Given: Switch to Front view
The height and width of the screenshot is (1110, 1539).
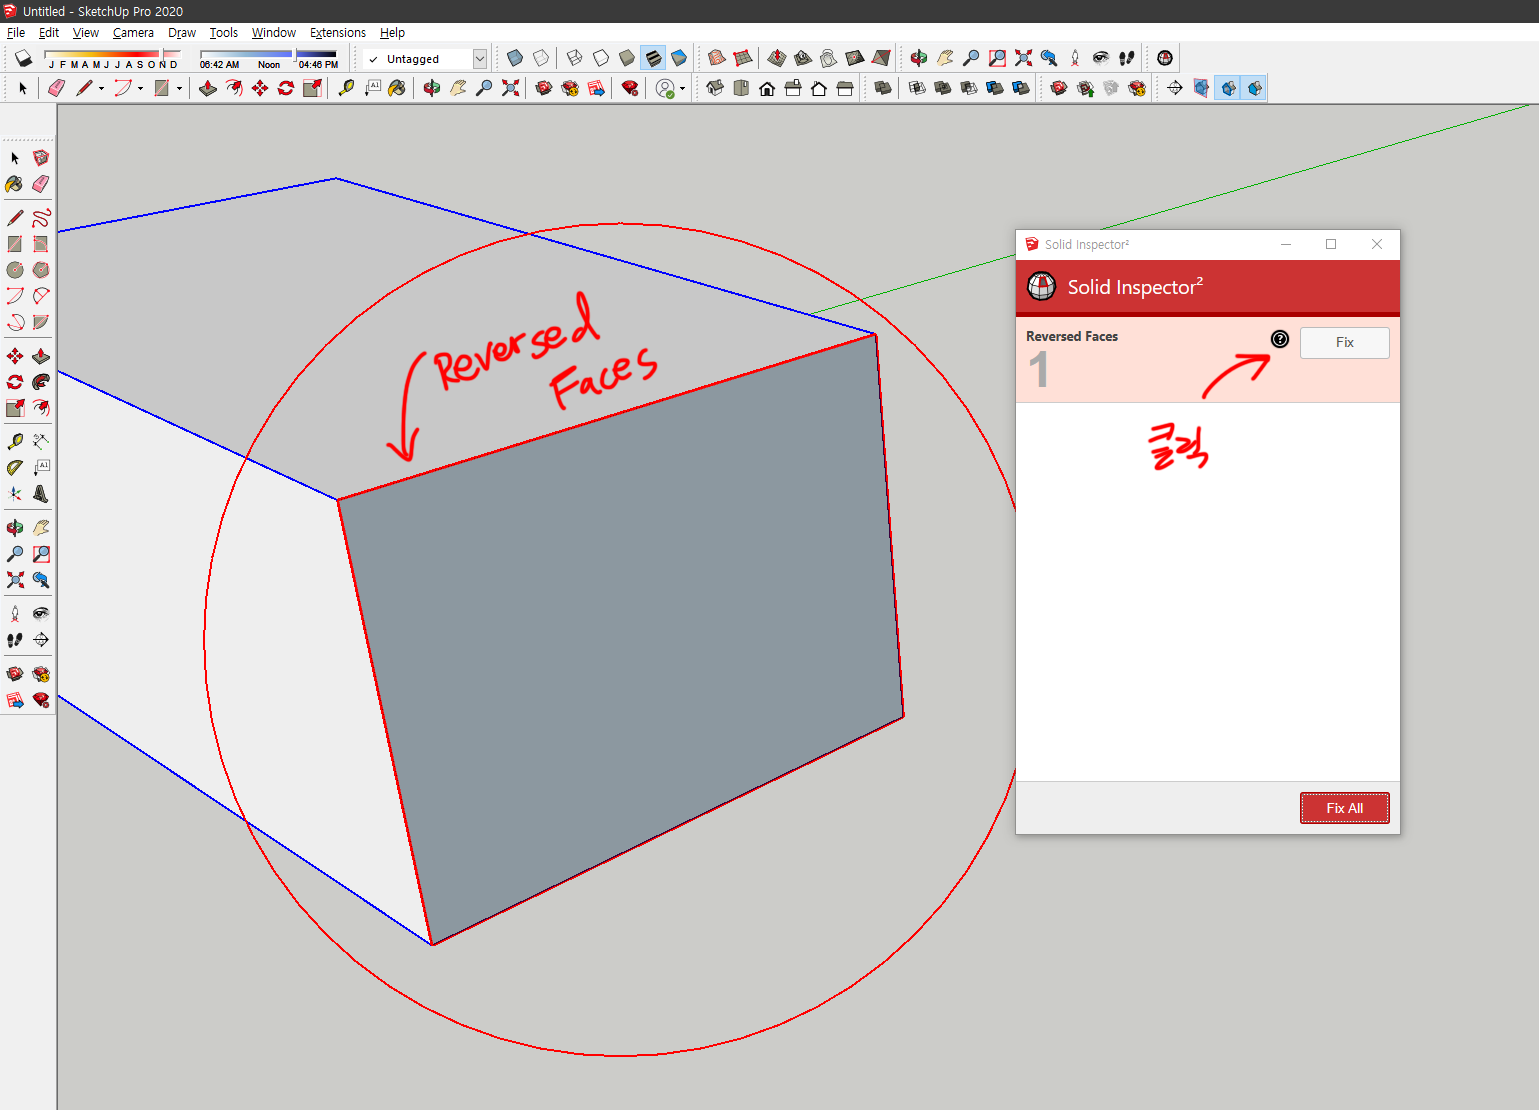Looking at the screenshot, I should point(767,88).
